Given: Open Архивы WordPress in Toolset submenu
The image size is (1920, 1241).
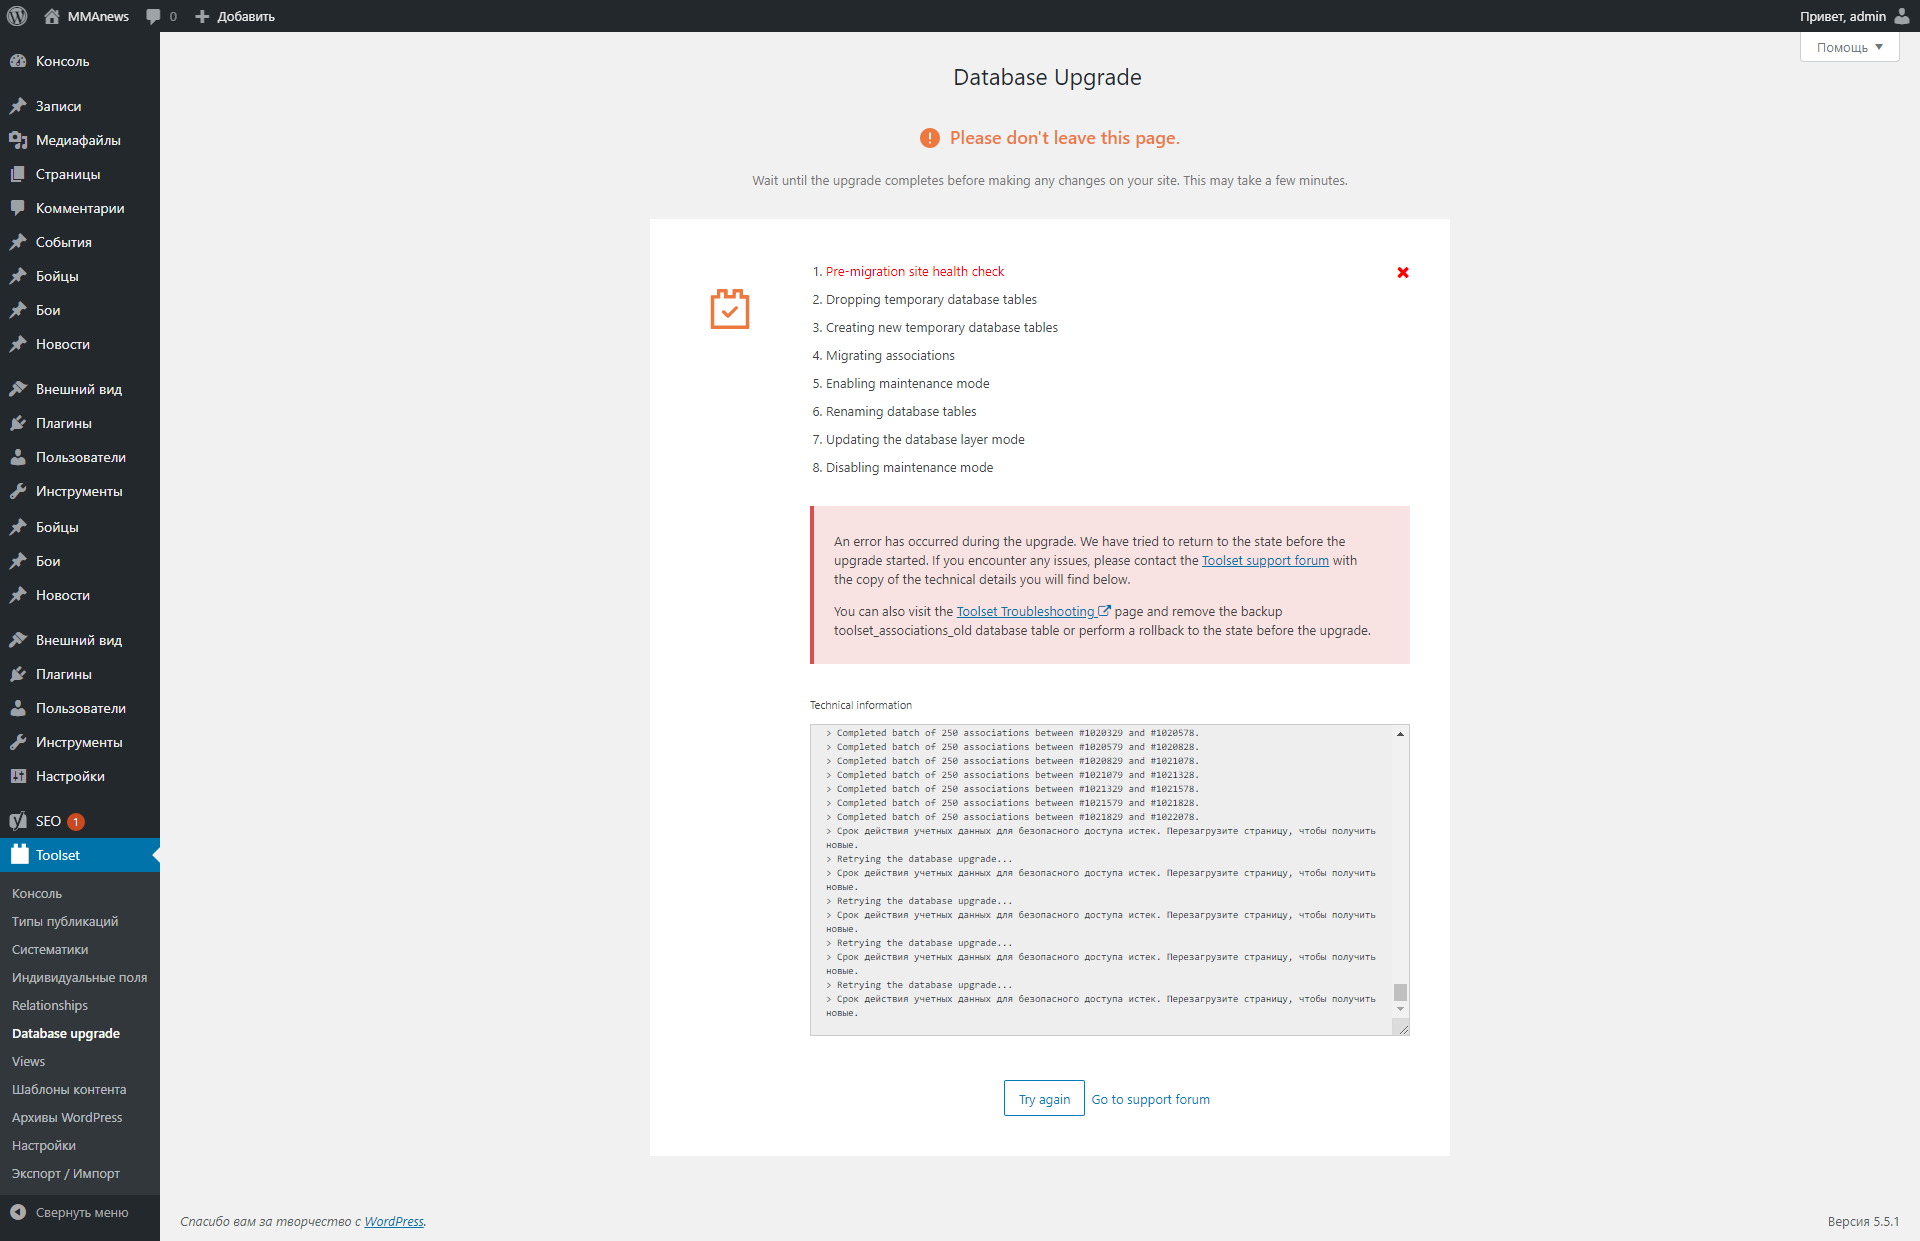Looking at the screenshot, I should (x=67, y=1117).
